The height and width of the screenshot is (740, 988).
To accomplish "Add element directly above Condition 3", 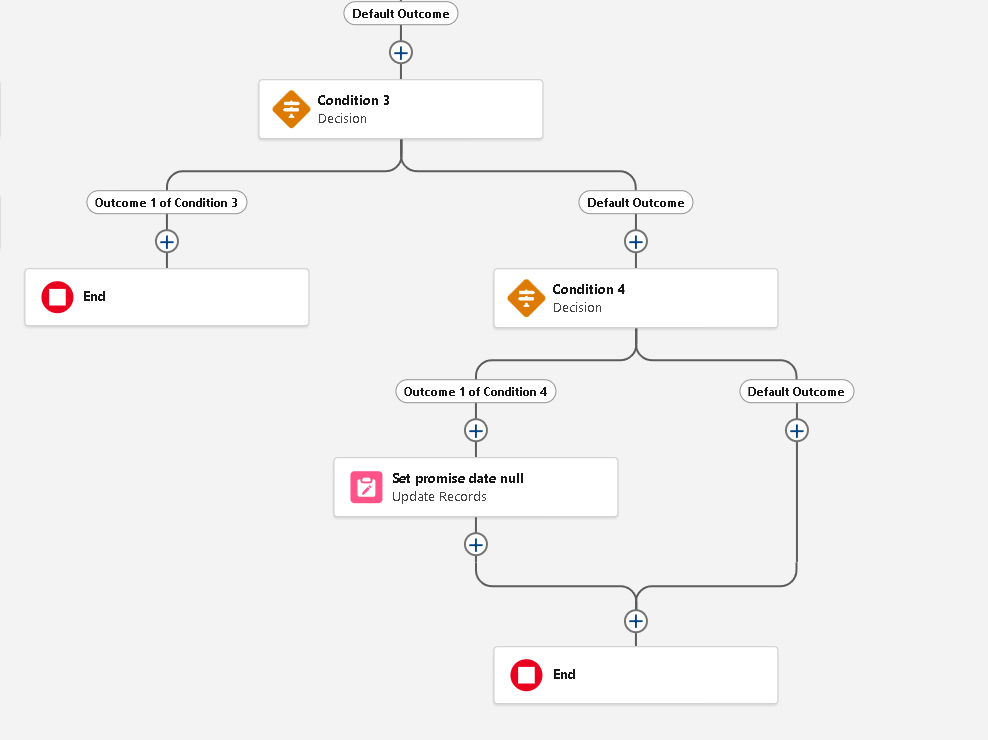I will pyautogui.click(x=401, y=52).
